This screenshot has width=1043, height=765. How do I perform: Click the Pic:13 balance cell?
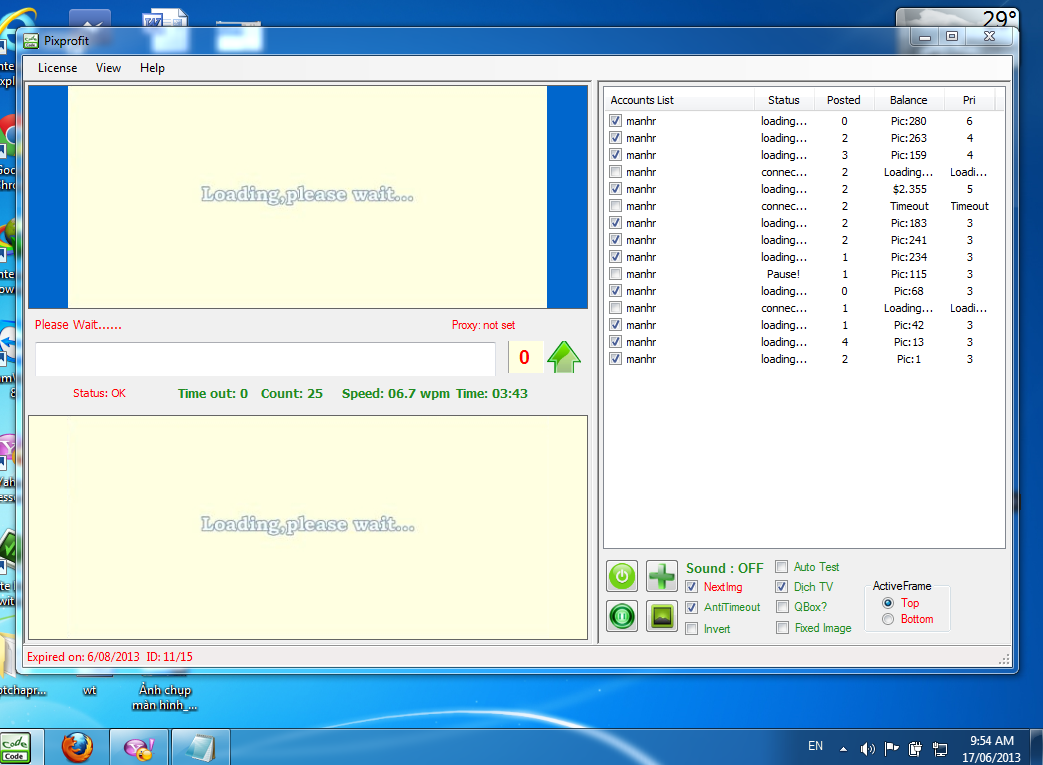click(909, 342)
